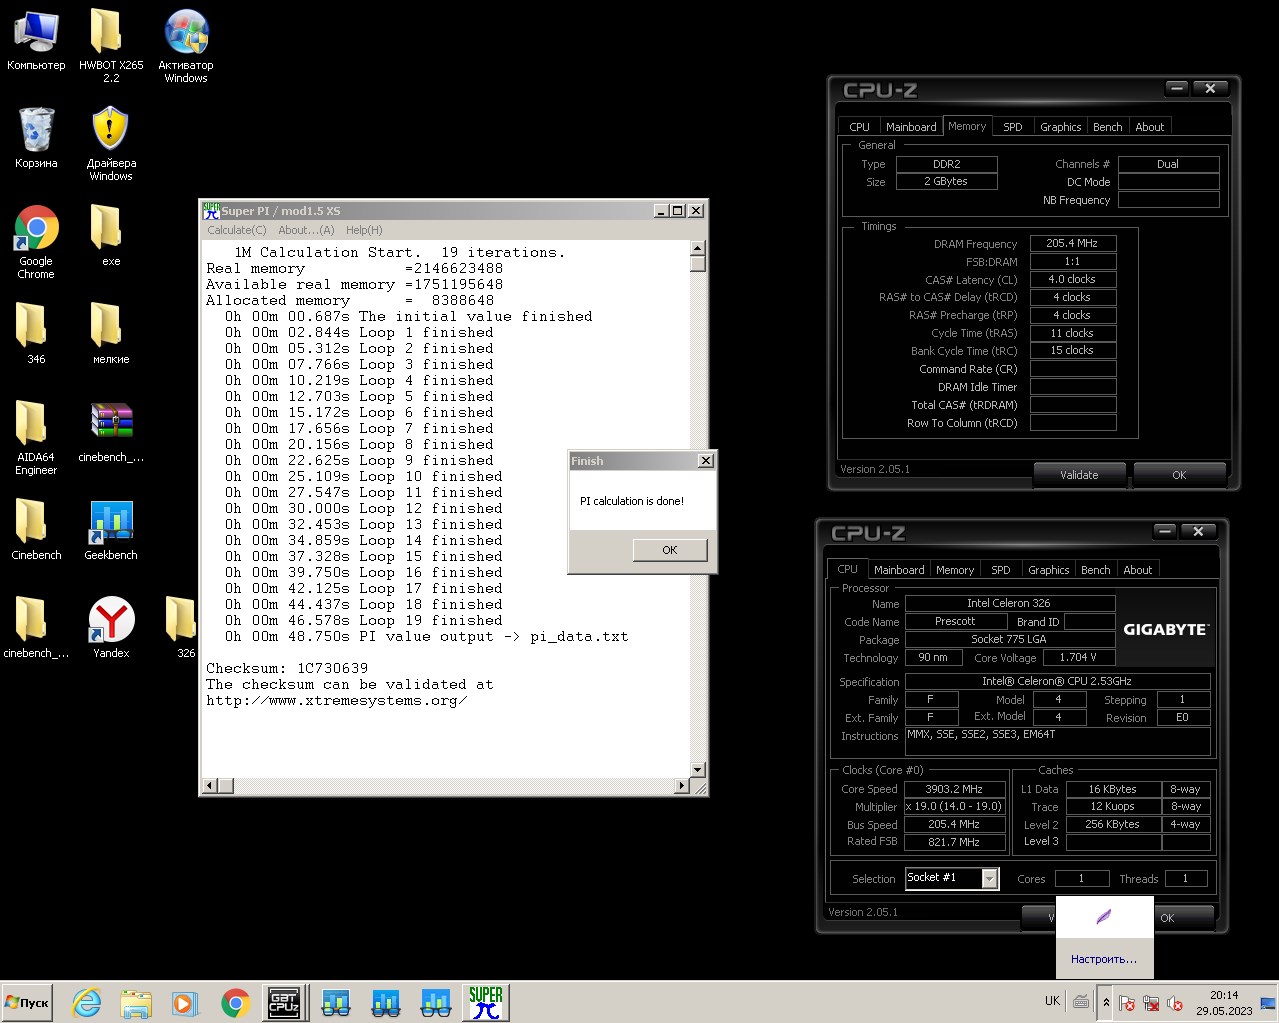Launch the Geekbench desktop shortcut
The height and width of the screenshot is (1023, 1279).
coord(111,529)
